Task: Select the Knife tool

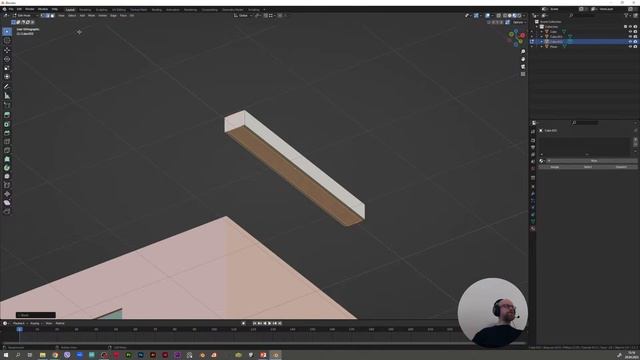Action: coord(7,151)
